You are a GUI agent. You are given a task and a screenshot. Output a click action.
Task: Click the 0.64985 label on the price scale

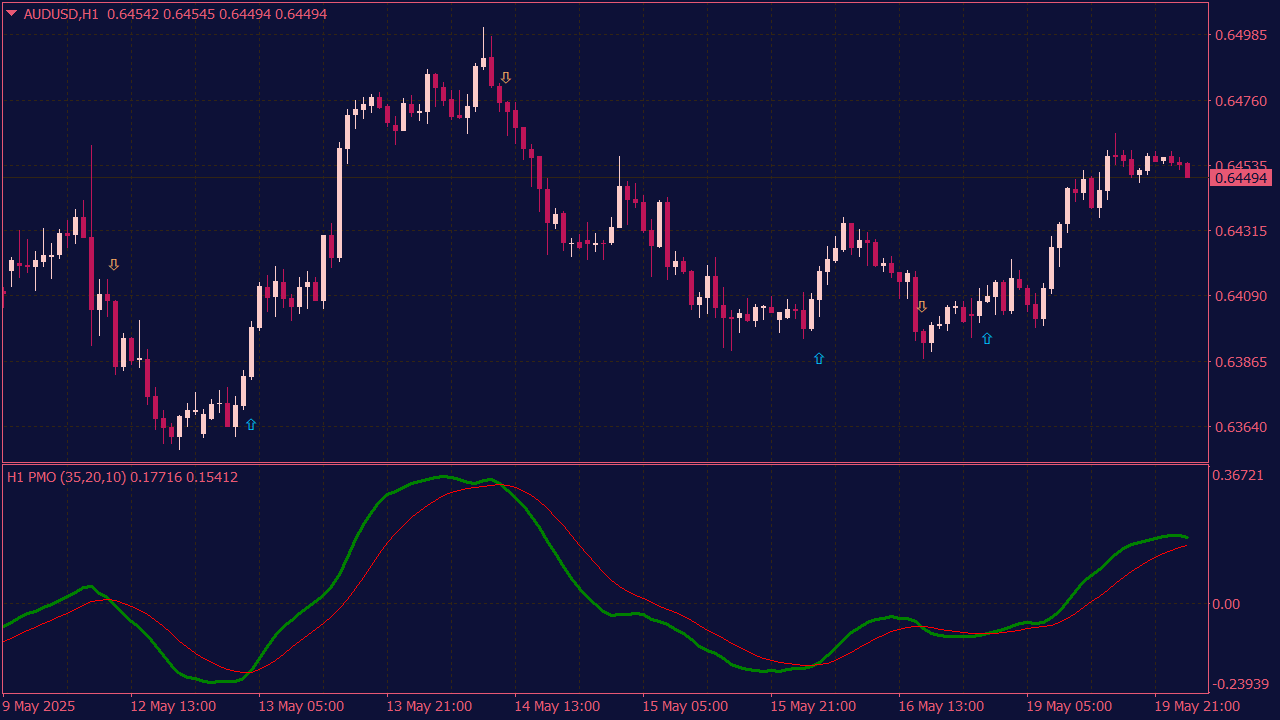[x=1240, y=35]
